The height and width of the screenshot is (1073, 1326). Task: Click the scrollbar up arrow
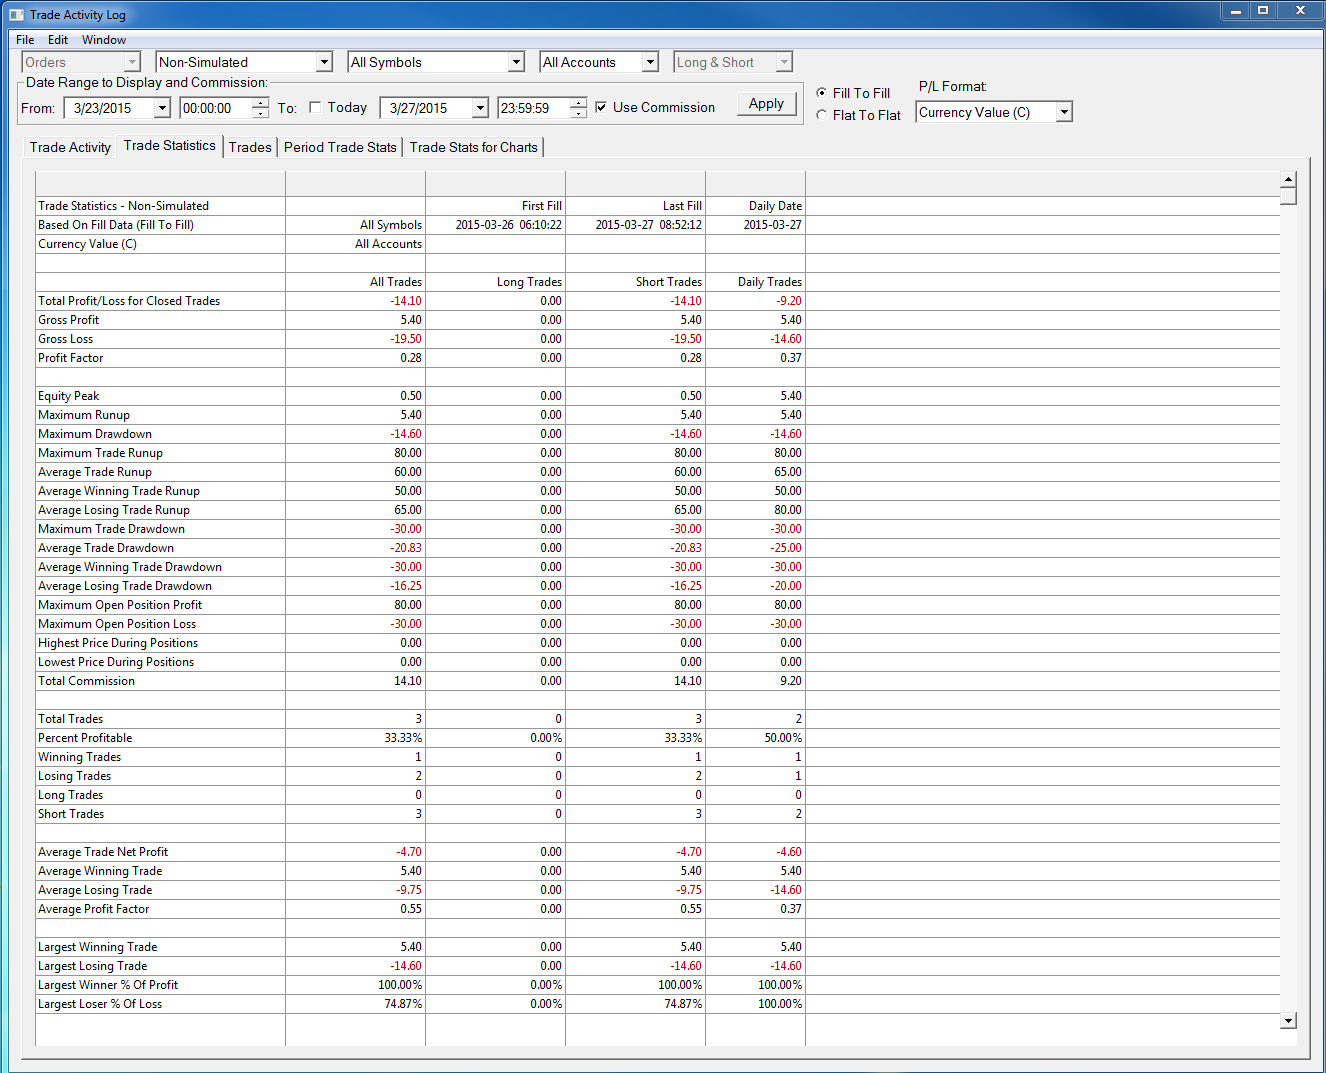(x=1288, y=180)
